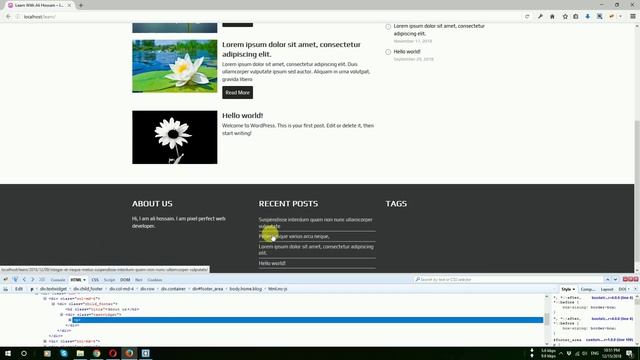Activate the Firebug element inspector icon

point(15,280)
